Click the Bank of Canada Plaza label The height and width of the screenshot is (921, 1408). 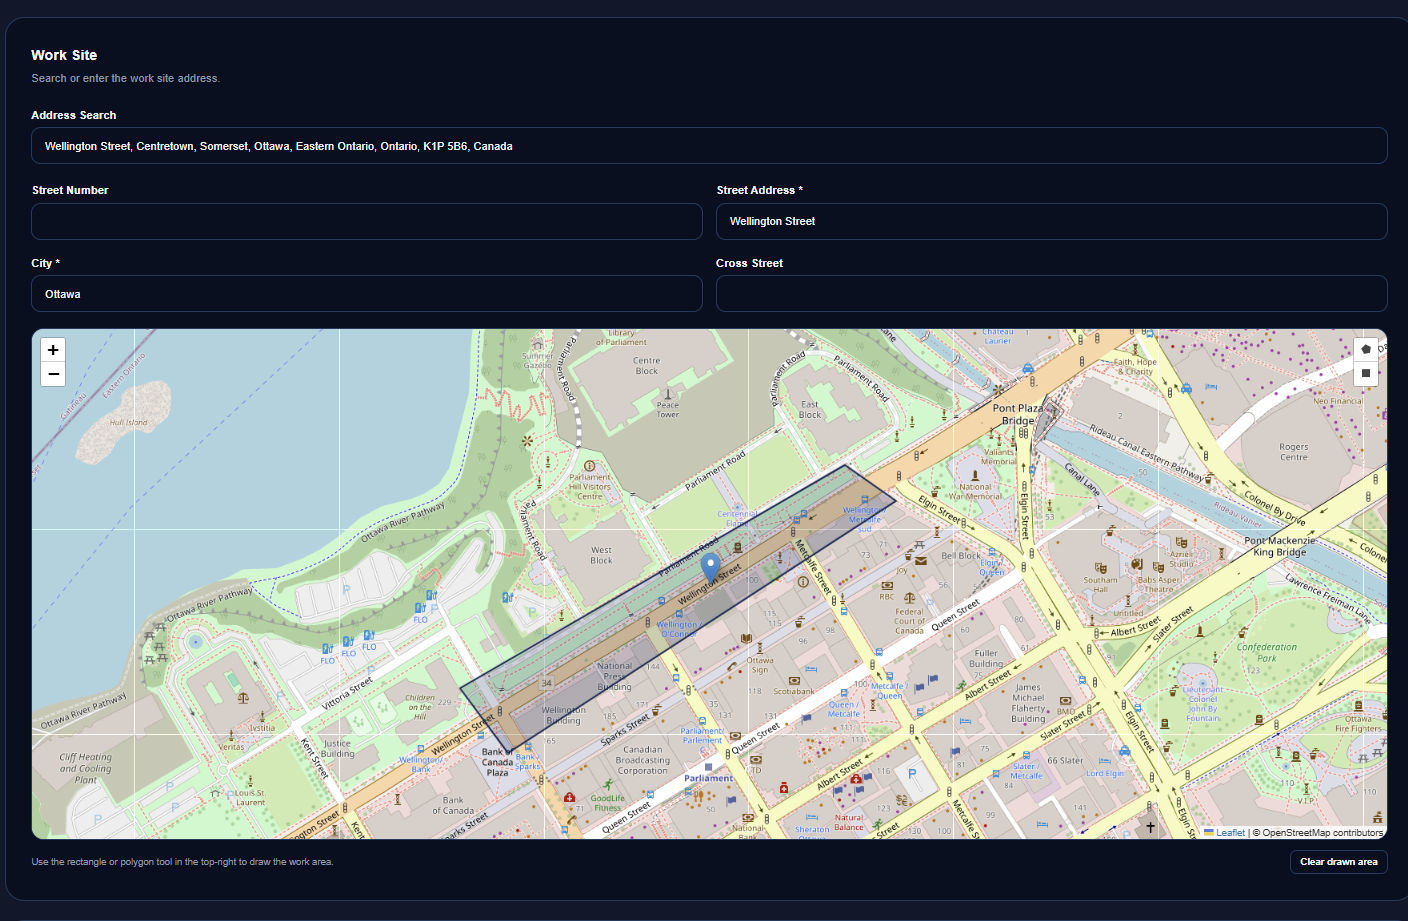pos(497,762)
